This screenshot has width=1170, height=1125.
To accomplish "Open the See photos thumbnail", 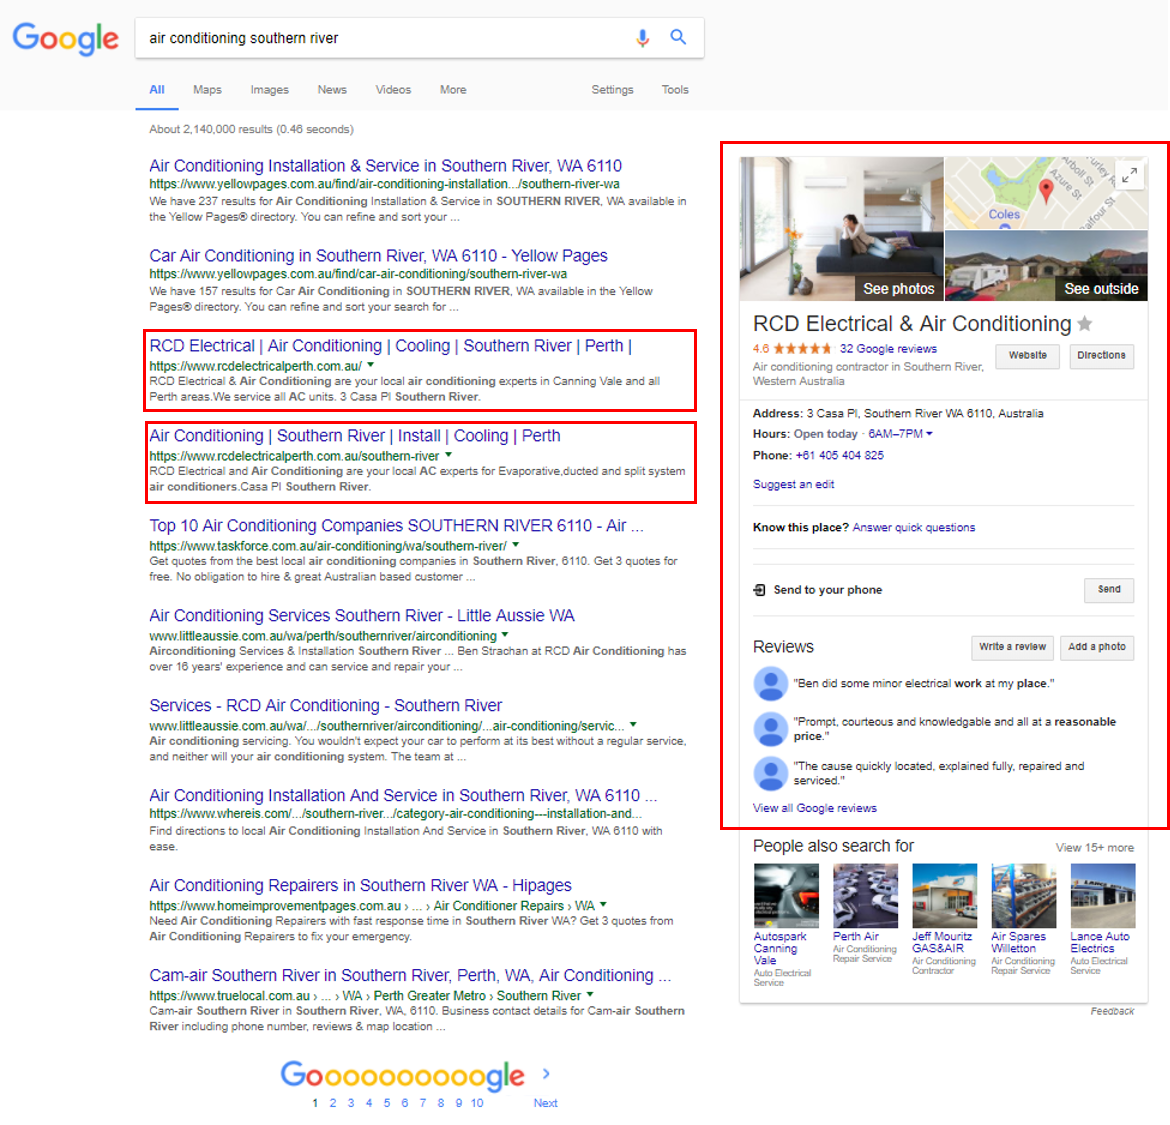I will coord(841,228).
